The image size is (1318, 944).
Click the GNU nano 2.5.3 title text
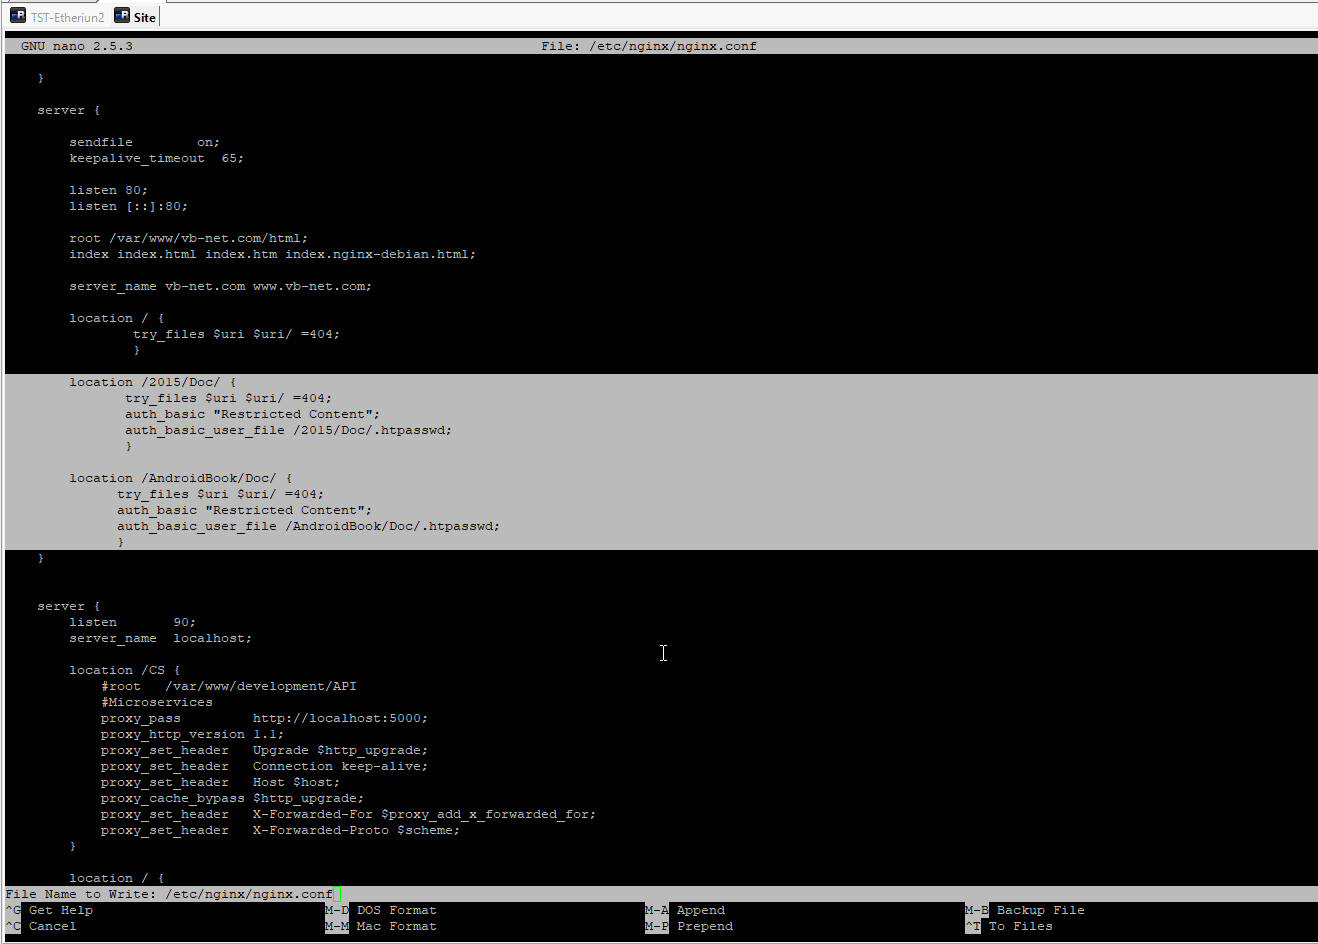(77, 46)
